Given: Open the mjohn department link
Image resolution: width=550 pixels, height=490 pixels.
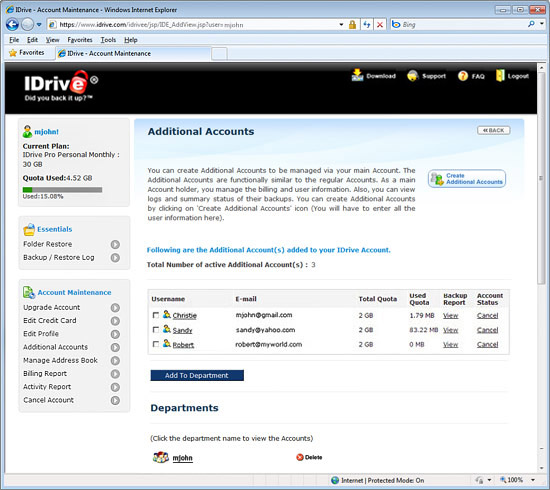Looking at the screenshot, I should pyautogui.click(x=182, y=458).
